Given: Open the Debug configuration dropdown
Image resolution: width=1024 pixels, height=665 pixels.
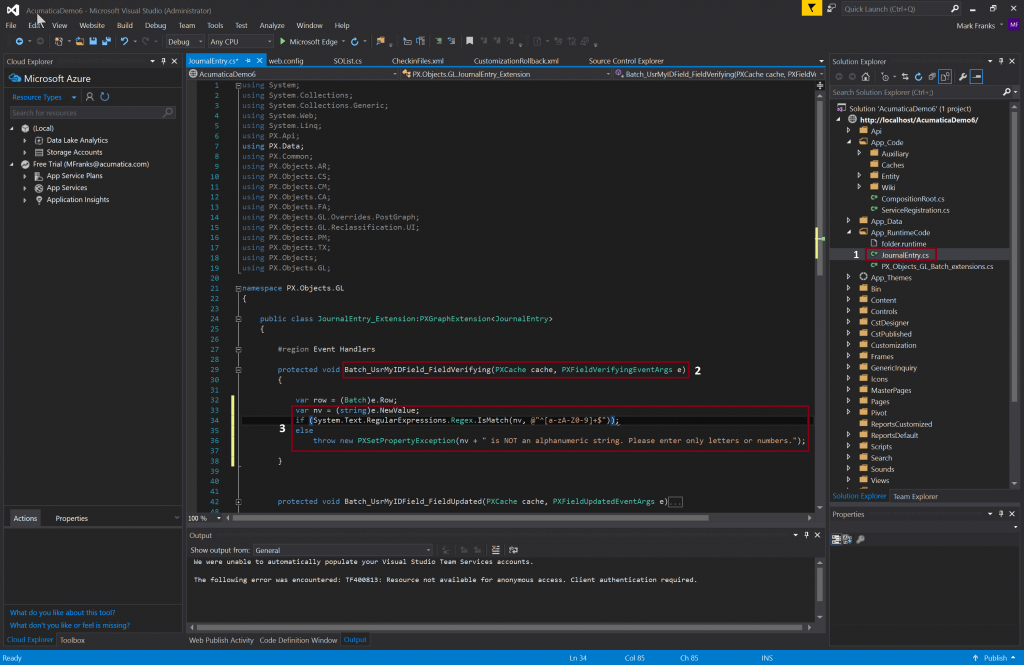Looking at the screenshot, I should click(x=185, y=42).
